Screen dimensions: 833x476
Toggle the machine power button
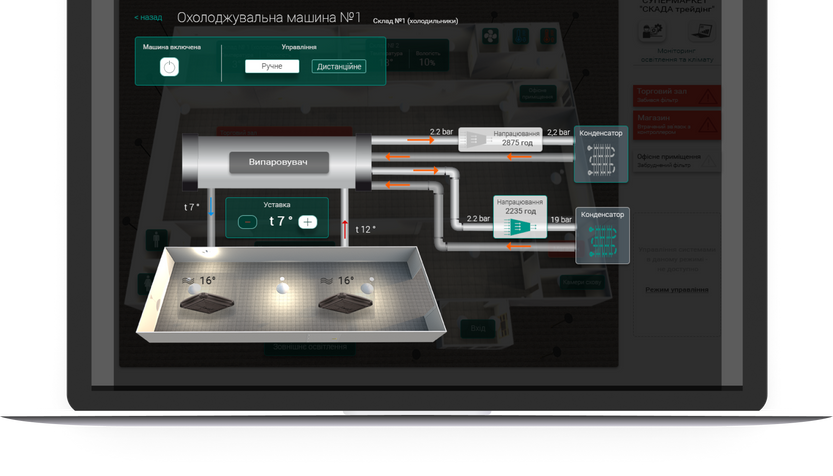[x=169, y=68]
